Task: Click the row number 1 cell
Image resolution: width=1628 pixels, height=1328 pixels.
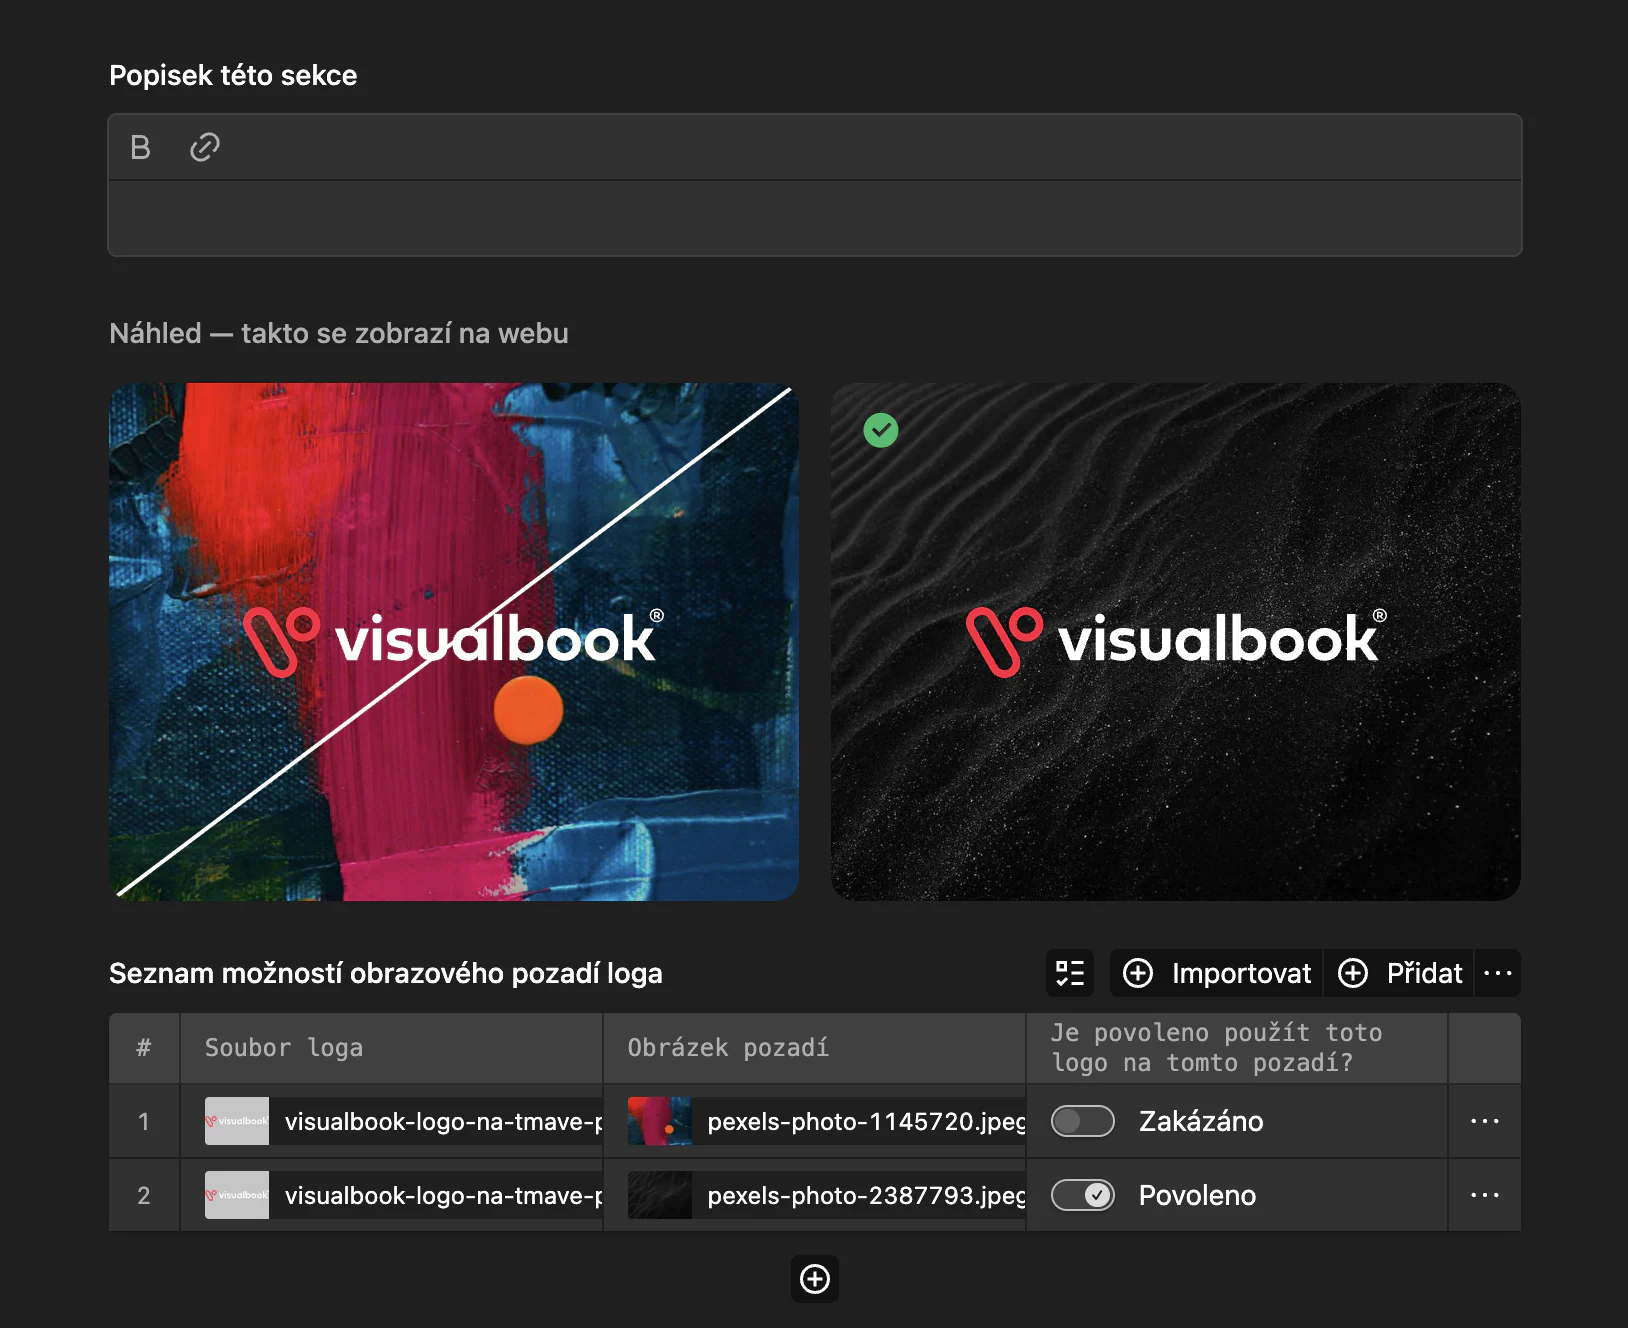Action: click(144, 1121)
